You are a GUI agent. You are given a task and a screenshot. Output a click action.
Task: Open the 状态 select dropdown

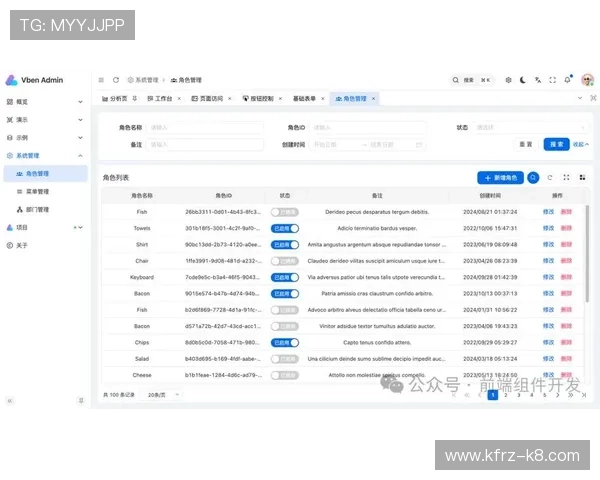pos(531,127)
